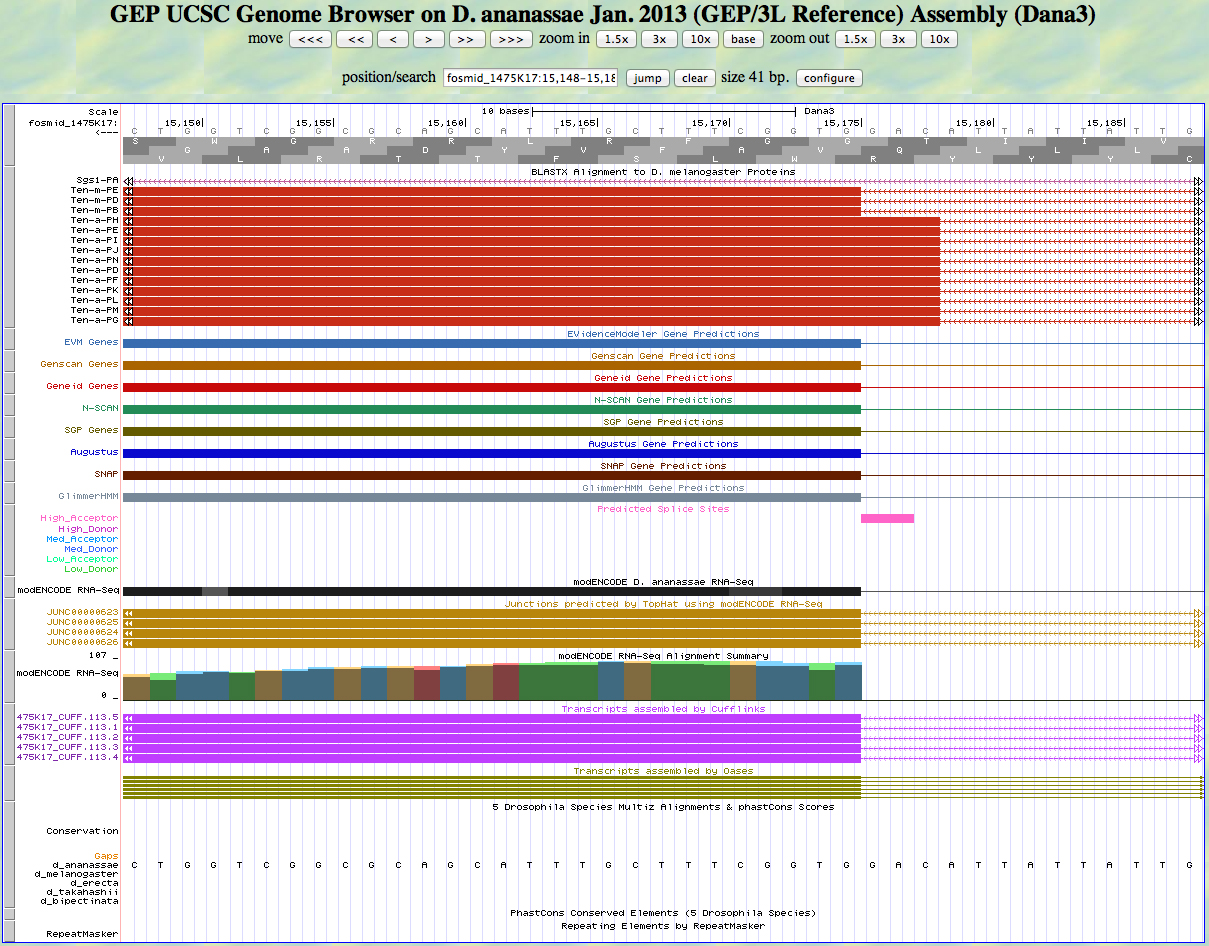Viewport: 1209px width, 946px height.
Task: Open EVidenceModeler Gene Predictions track title
Action: pos(663,334)
